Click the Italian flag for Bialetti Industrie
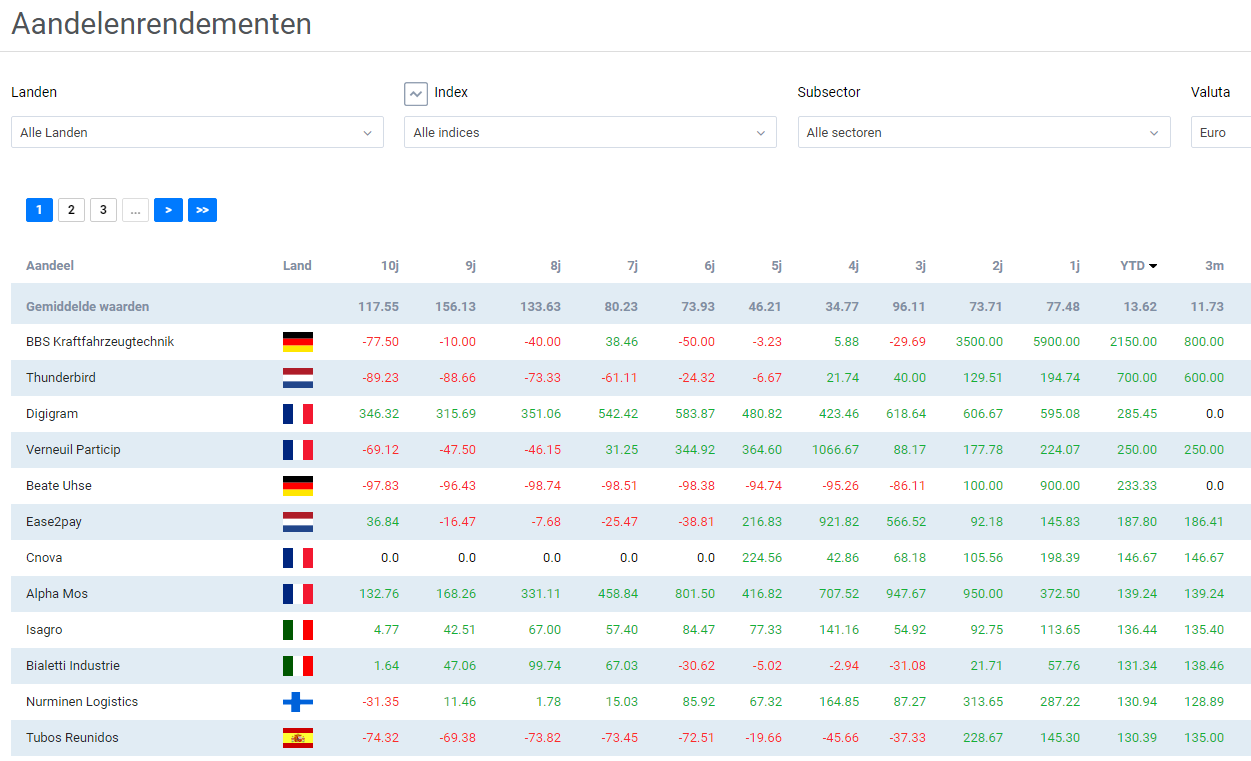This screenshot has width=1251, height=761. click(298, 666)
